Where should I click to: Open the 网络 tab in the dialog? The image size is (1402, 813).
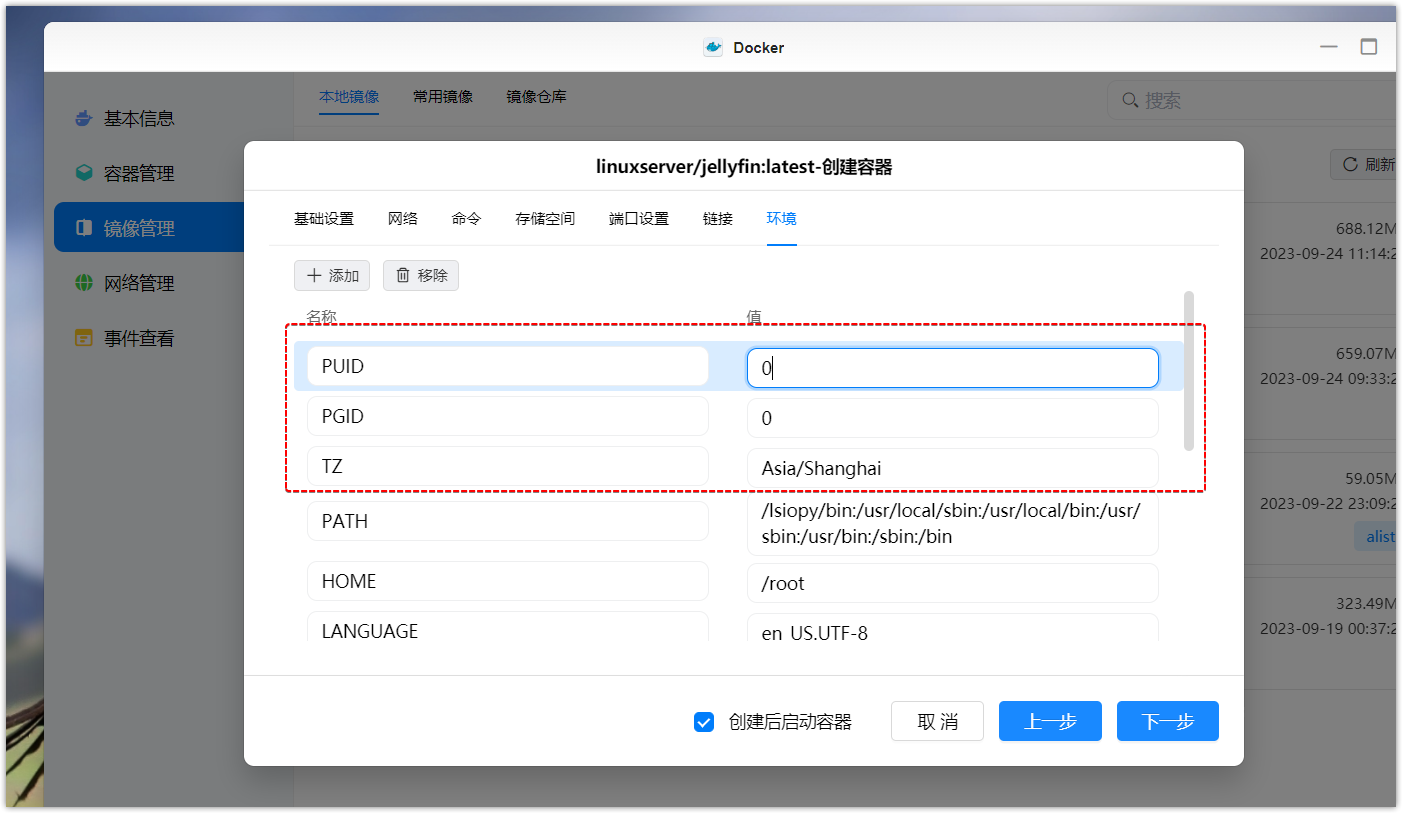coord(403,218)
